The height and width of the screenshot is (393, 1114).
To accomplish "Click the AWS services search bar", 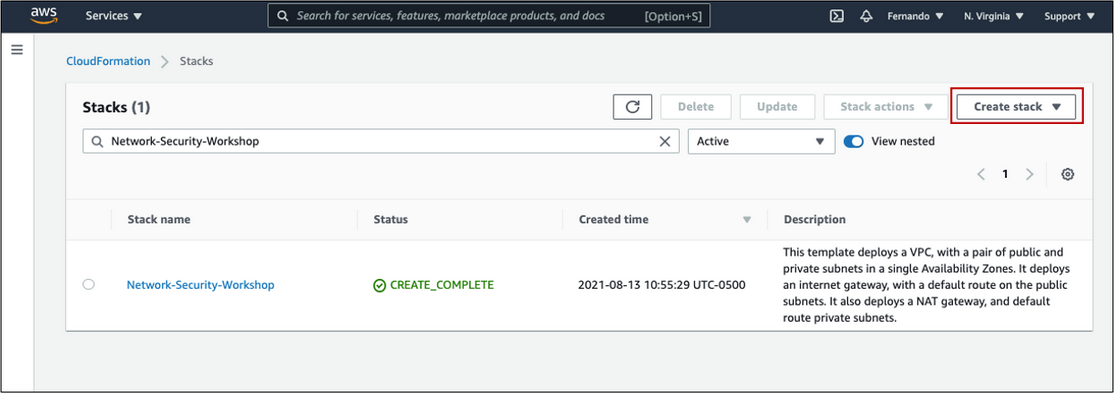I will coord(489,16).
